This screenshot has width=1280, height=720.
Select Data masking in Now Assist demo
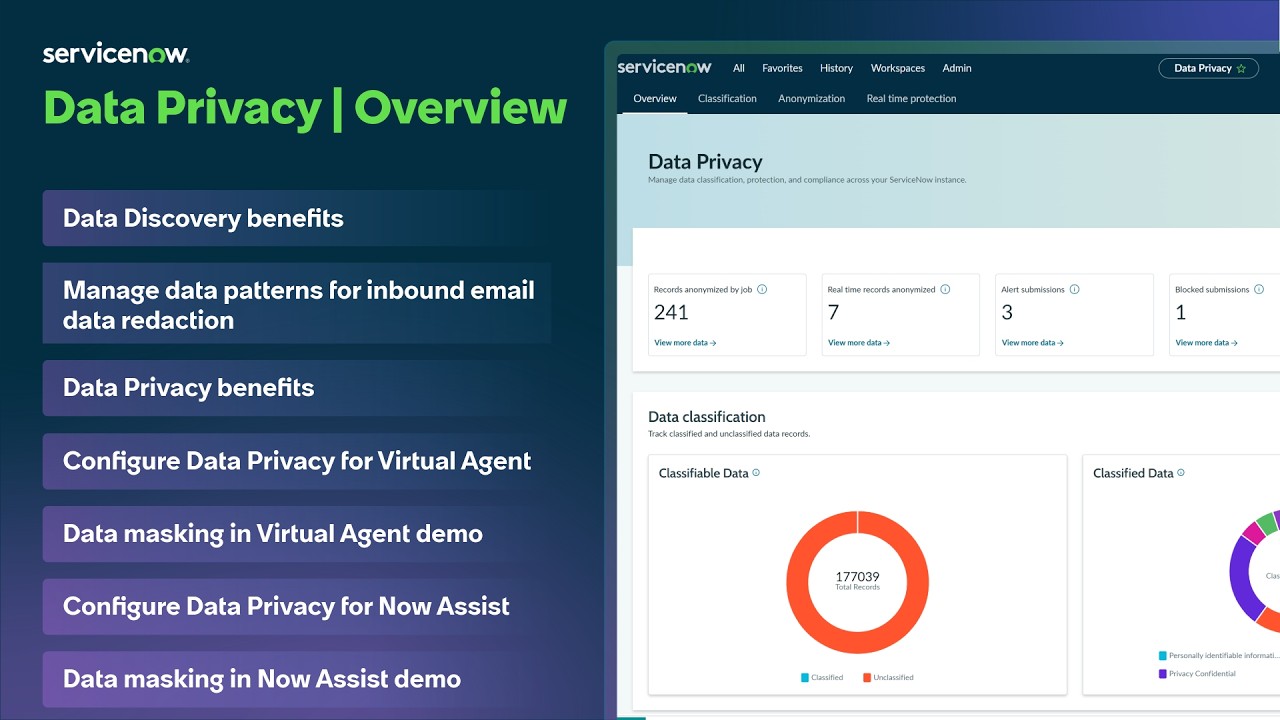point(297,679)
